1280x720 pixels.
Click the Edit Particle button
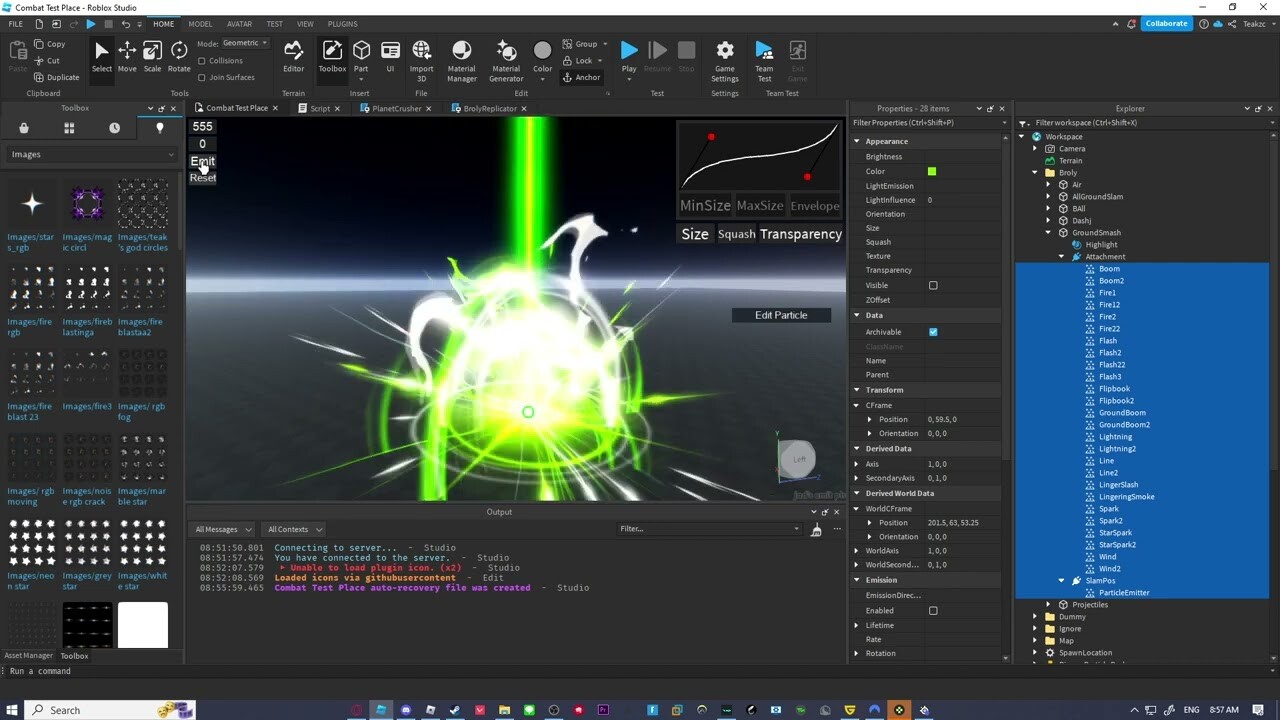[x=781, y=315]
